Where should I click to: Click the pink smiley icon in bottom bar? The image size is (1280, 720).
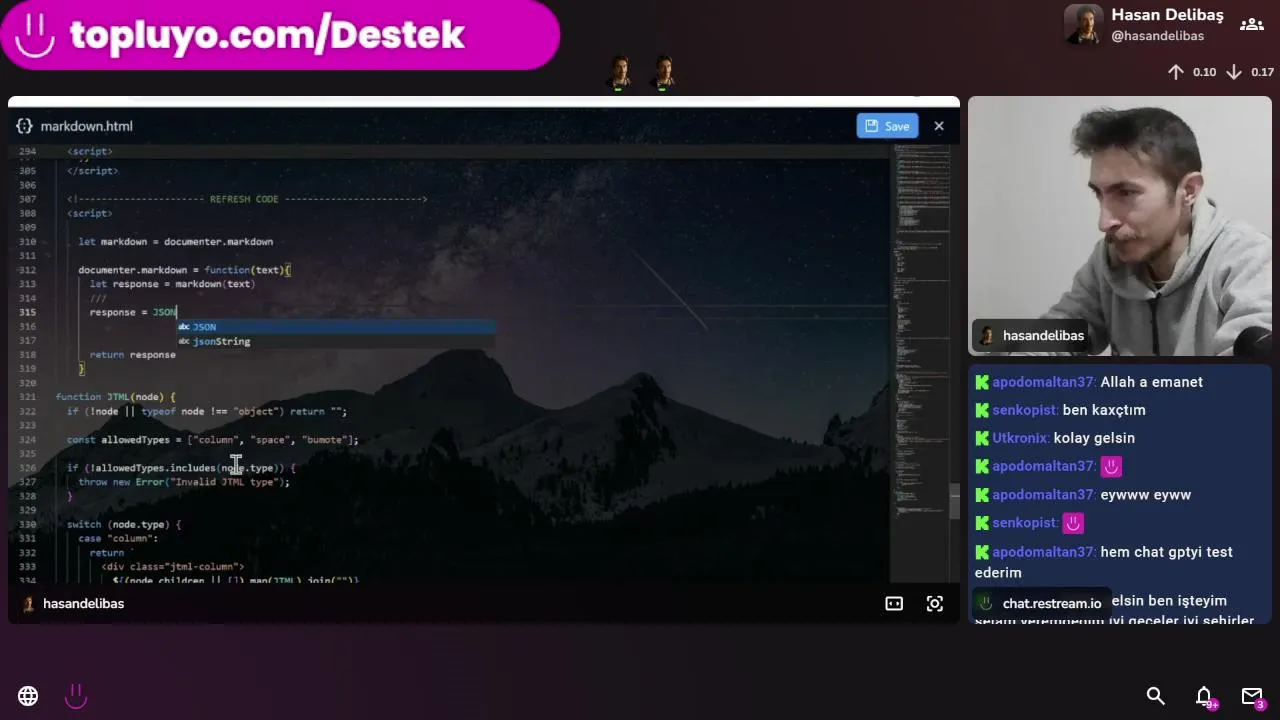[x=76, y=696]
